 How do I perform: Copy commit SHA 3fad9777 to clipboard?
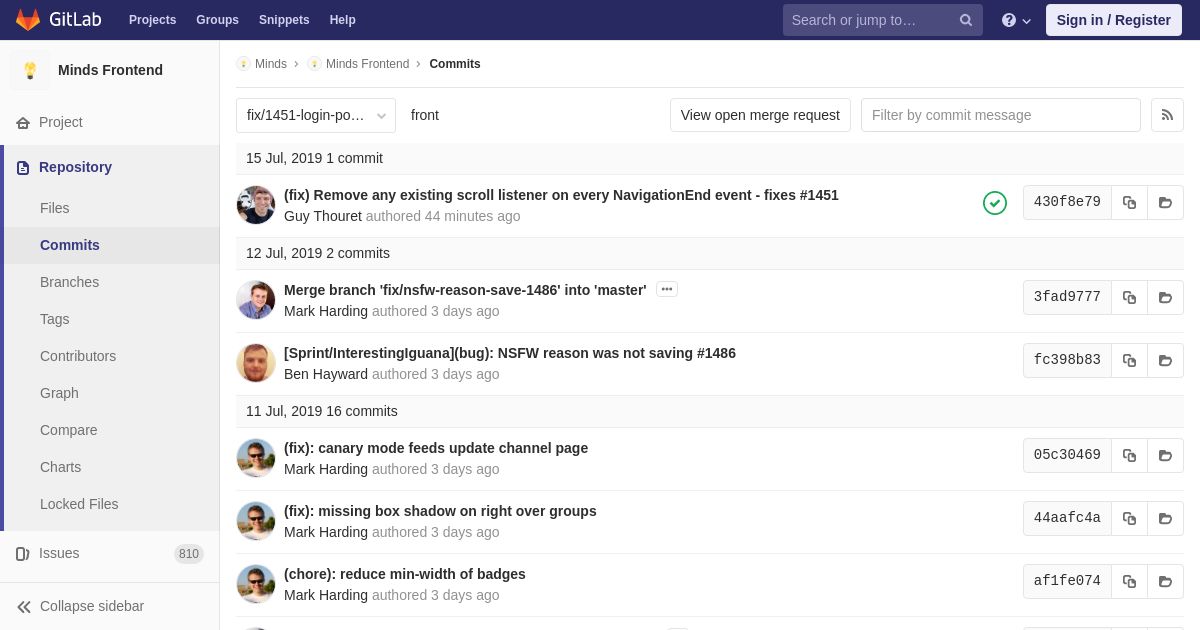point(1129,297)
